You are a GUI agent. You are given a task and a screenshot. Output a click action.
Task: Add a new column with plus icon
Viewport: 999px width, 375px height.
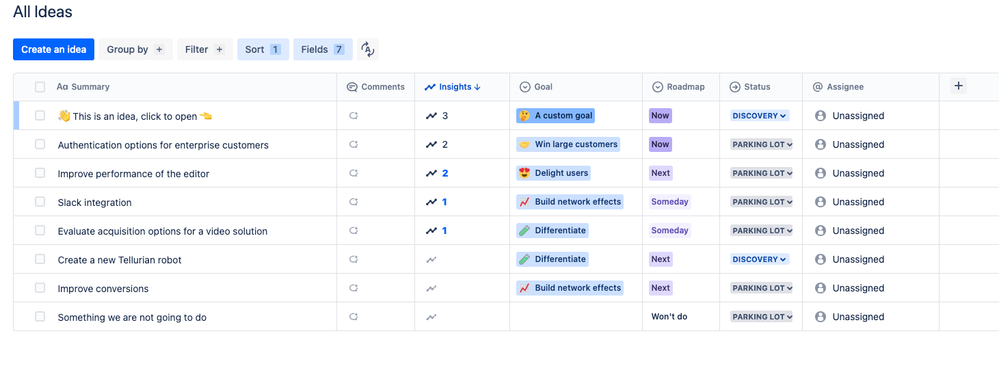pos(958,86)
